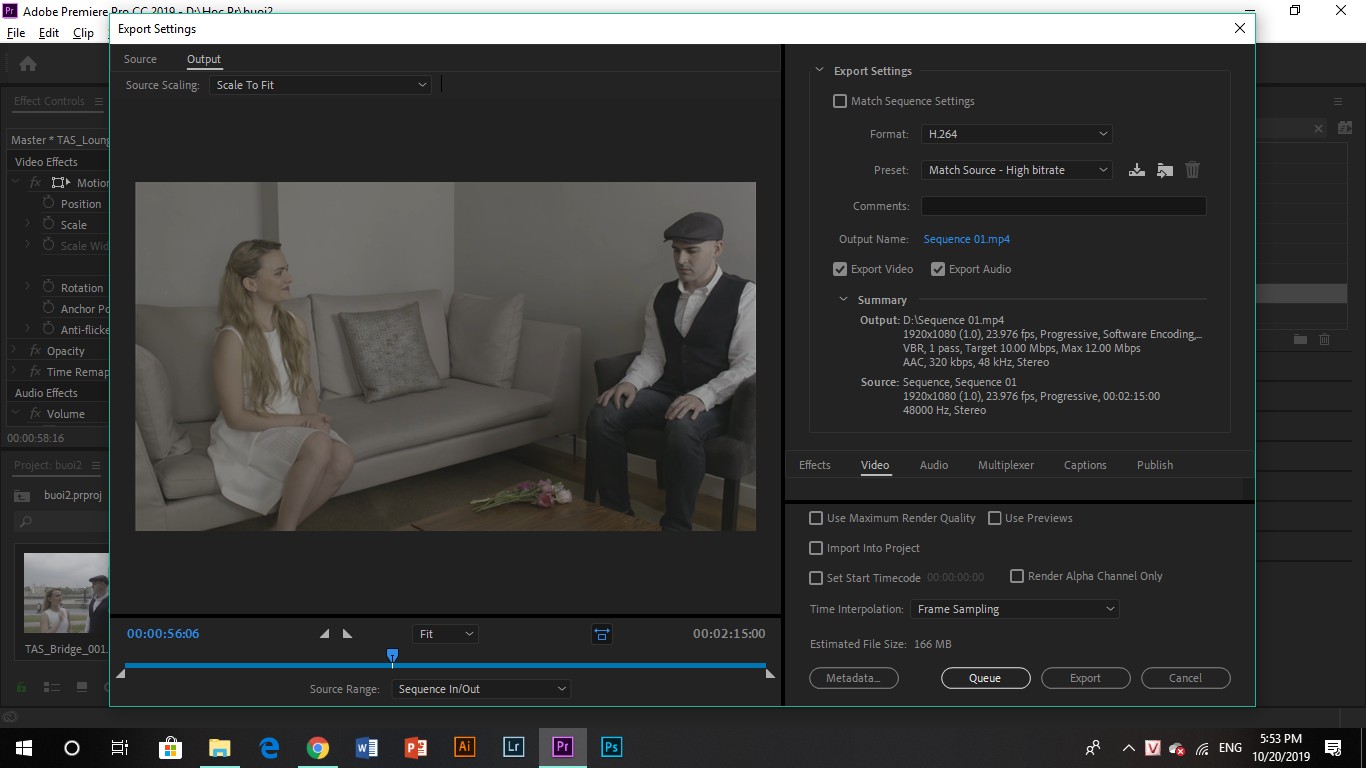Click the Save Preset icon

coord(1137,170)
